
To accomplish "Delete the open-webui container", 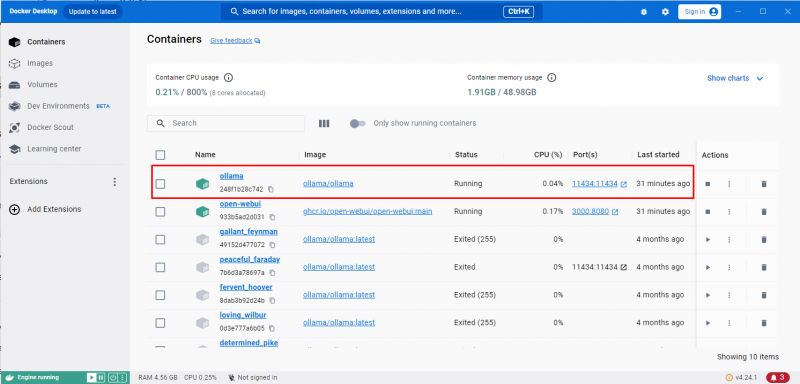I will [764, 212].
